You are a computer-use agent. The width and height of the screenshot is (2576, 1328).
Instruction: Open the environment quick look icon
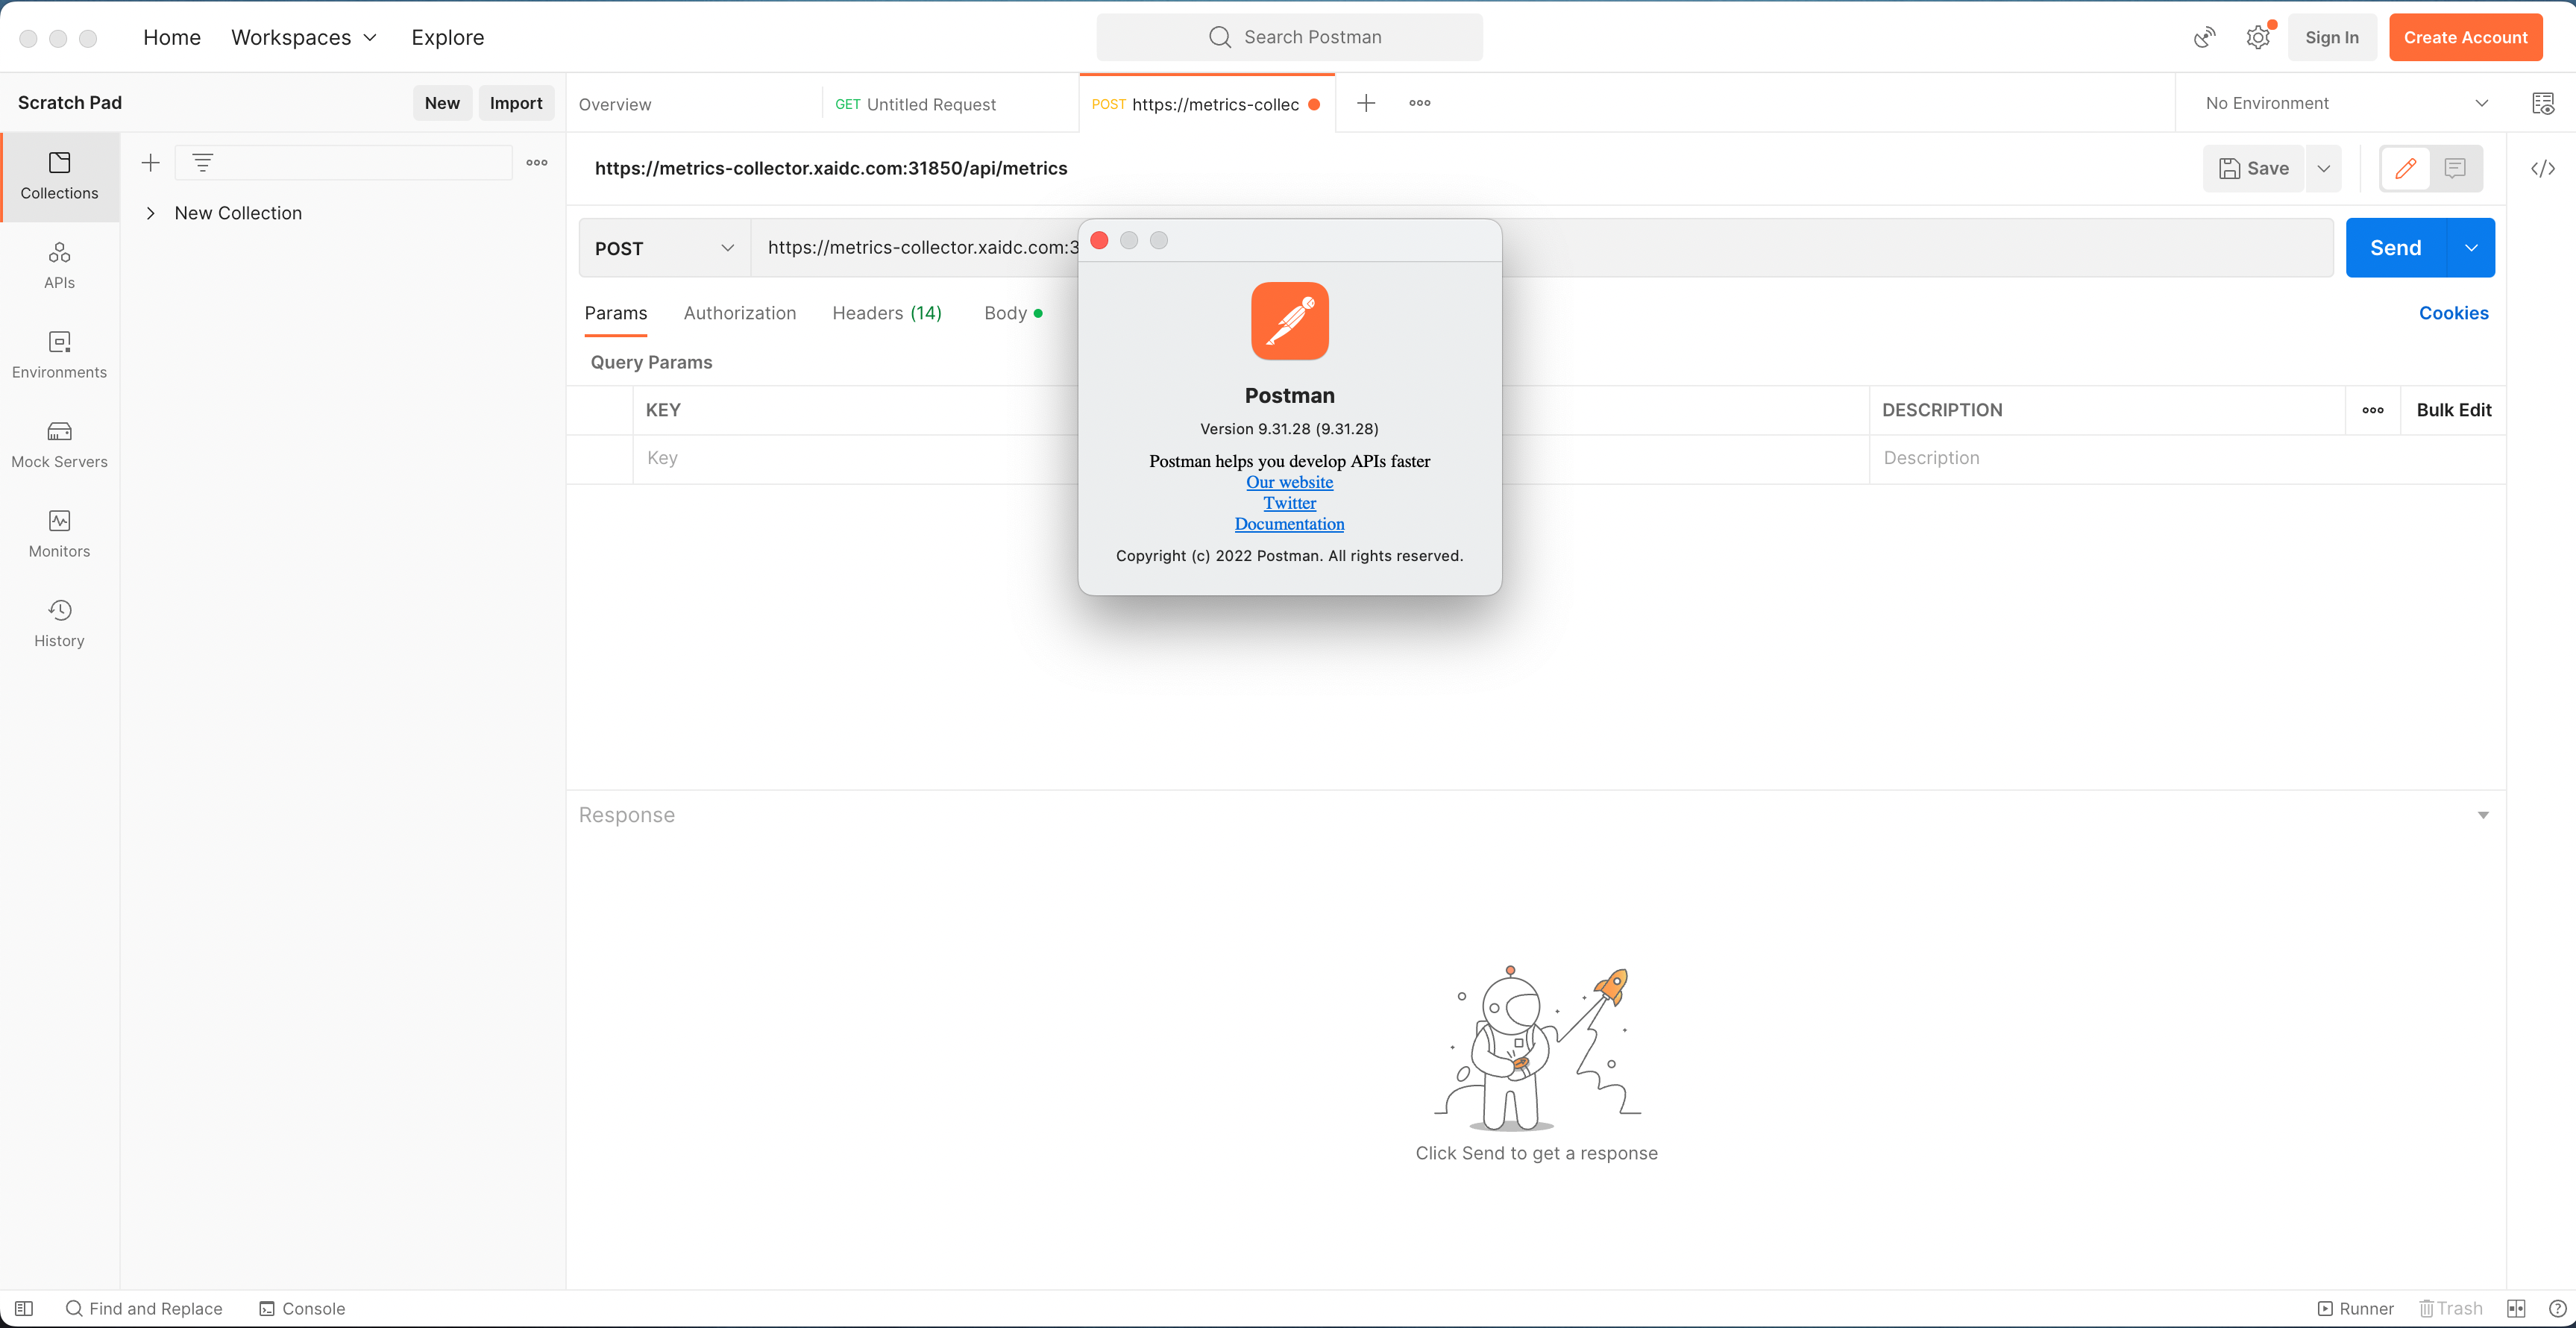(2542, 103)
